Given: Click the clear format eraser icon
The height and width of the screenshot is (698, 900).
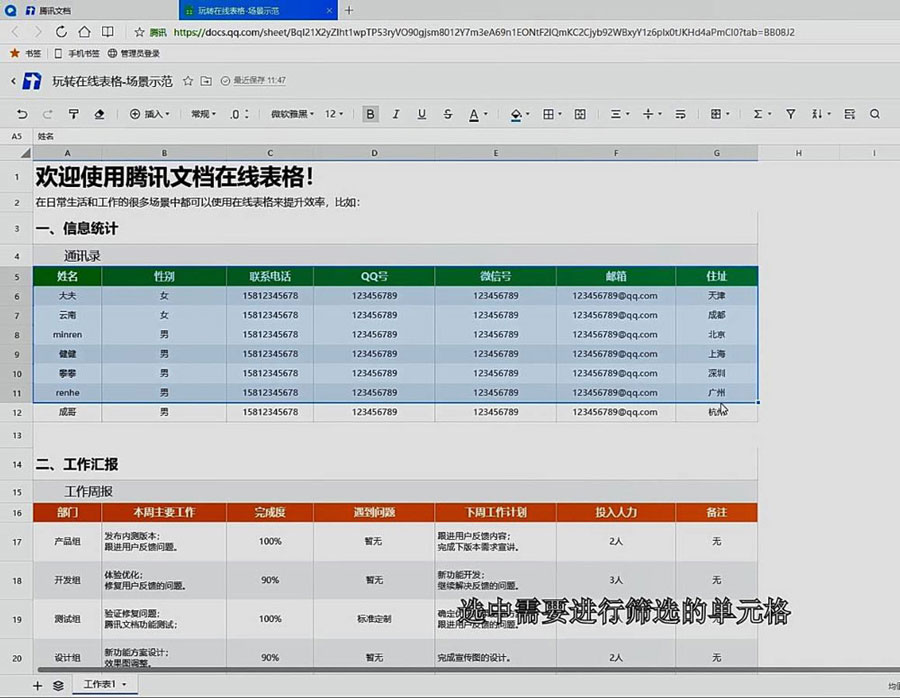Looking at the screenshot, I should click(x=99, y=114).
